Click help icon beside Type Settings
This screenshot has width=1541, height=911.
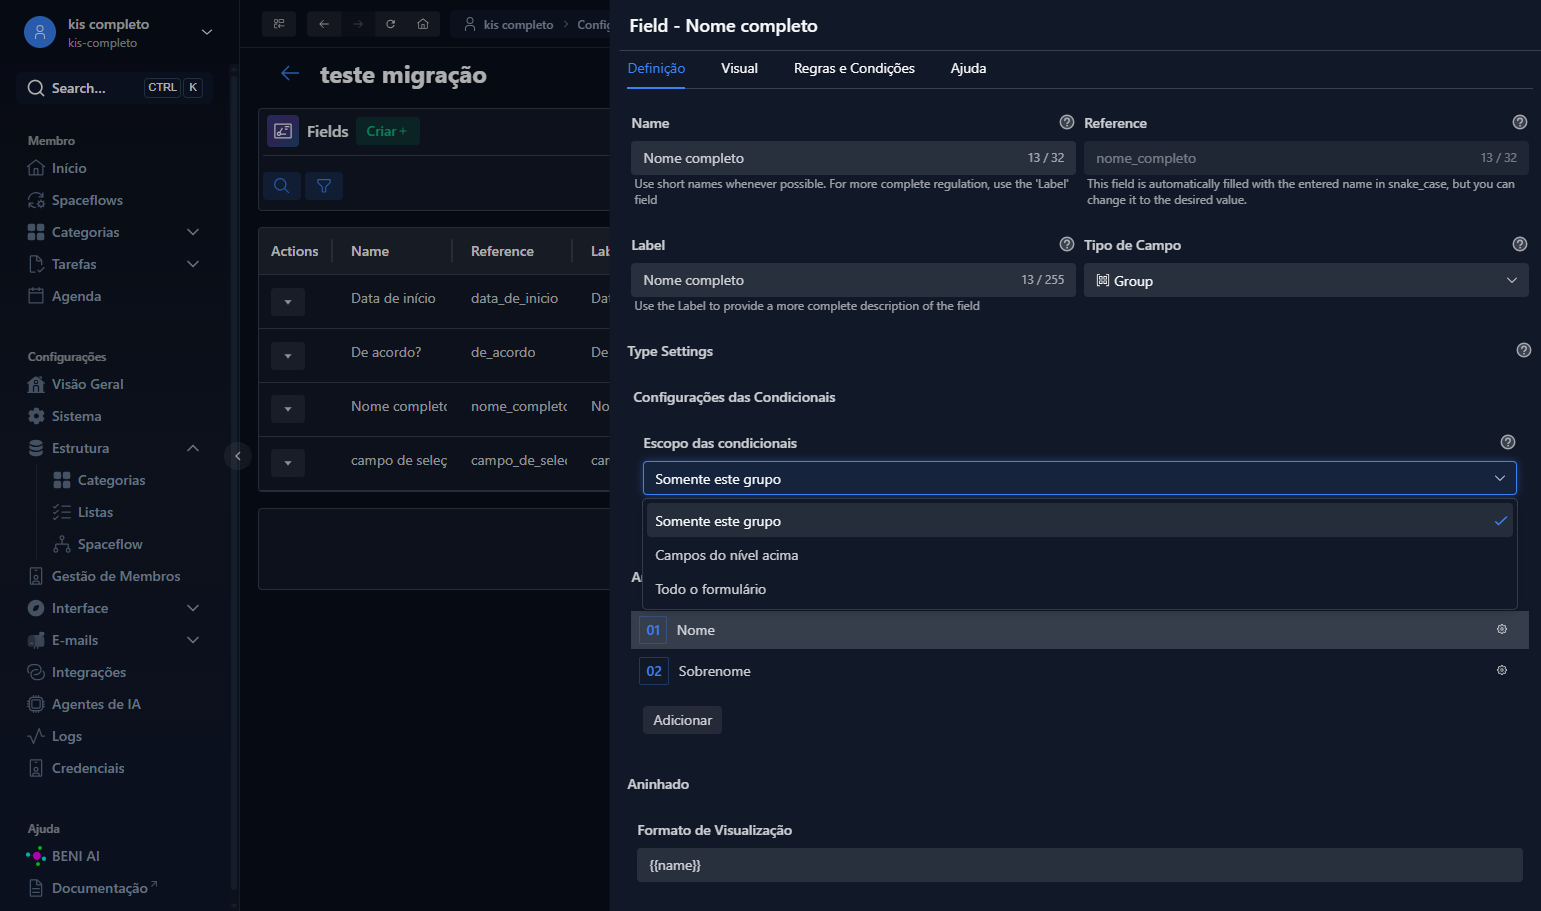click(x=1524, y=350)
